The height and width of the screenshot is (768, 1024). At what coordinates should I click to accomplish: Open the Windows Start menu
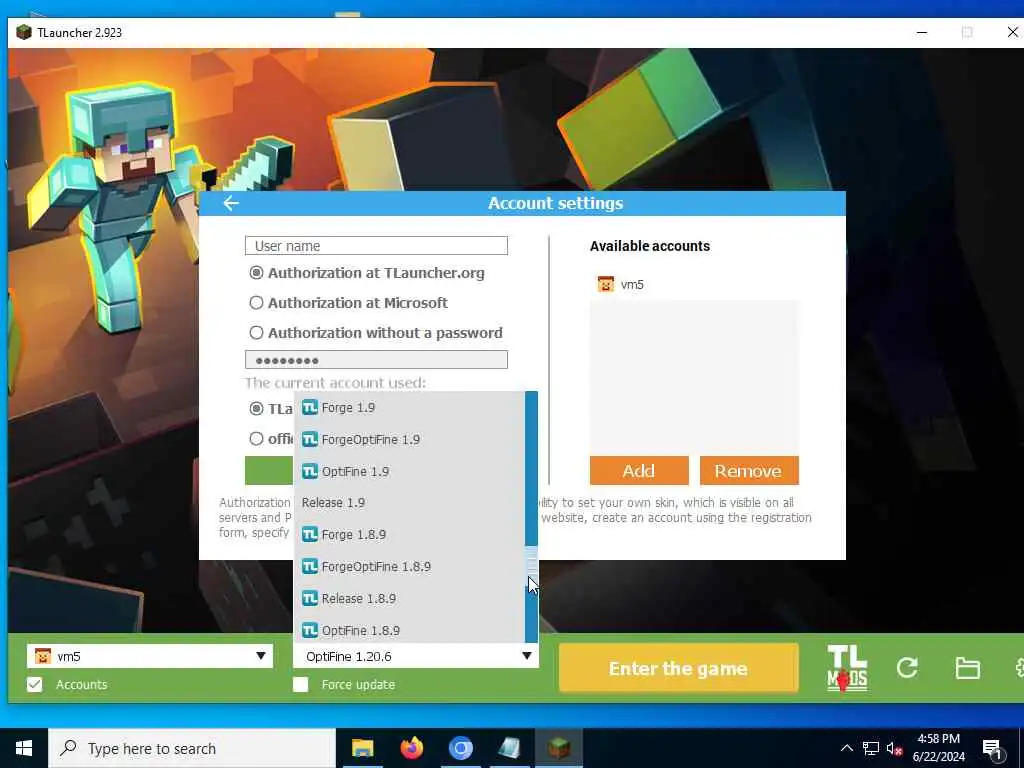24,748
